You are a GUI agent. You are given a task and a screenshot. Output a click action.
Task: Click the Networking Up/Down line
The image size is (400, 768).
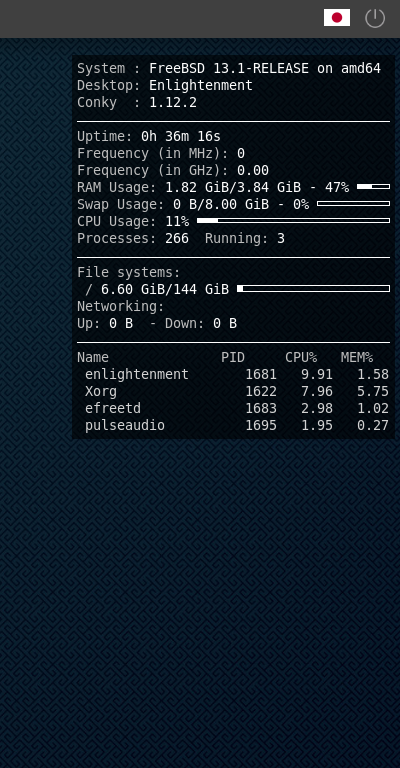pos(157,324)
